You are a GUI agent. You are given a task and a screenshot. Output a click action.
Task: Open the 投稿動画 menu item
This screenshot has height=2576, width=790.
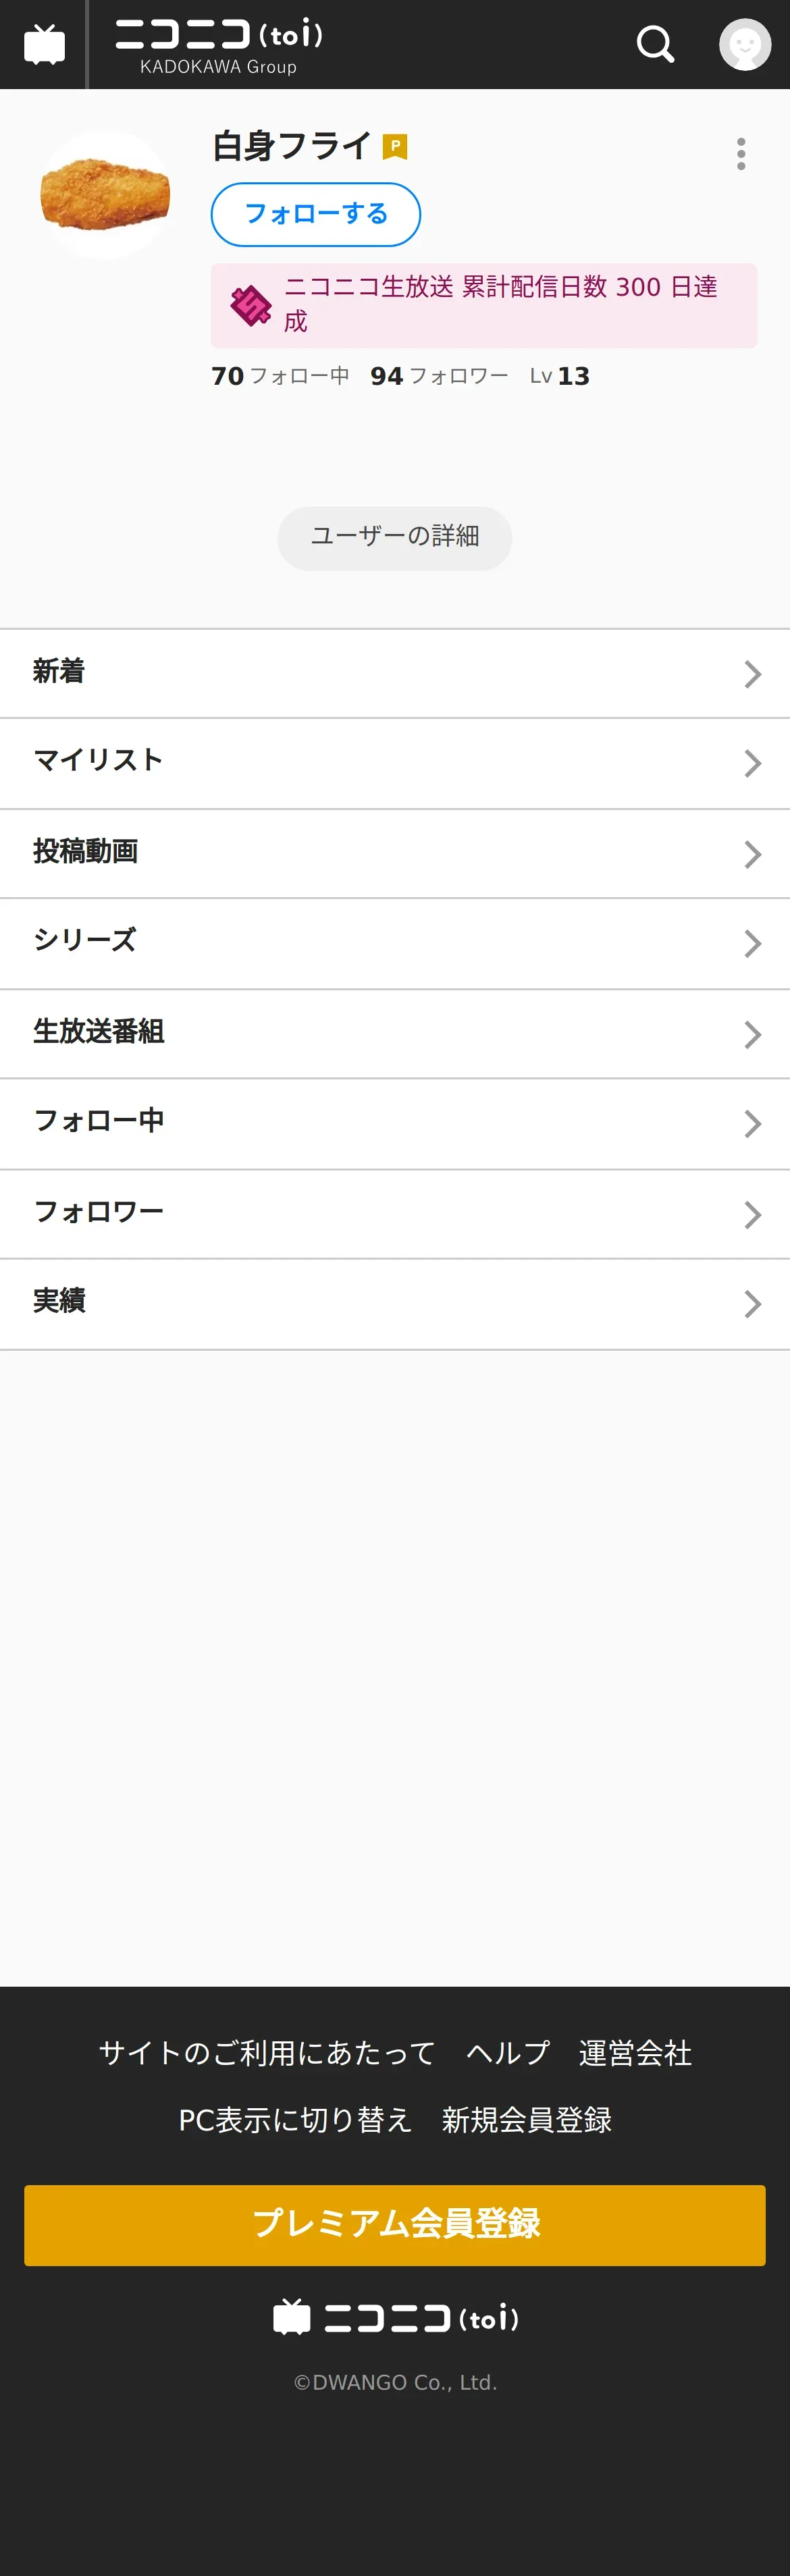click(395, 854)
